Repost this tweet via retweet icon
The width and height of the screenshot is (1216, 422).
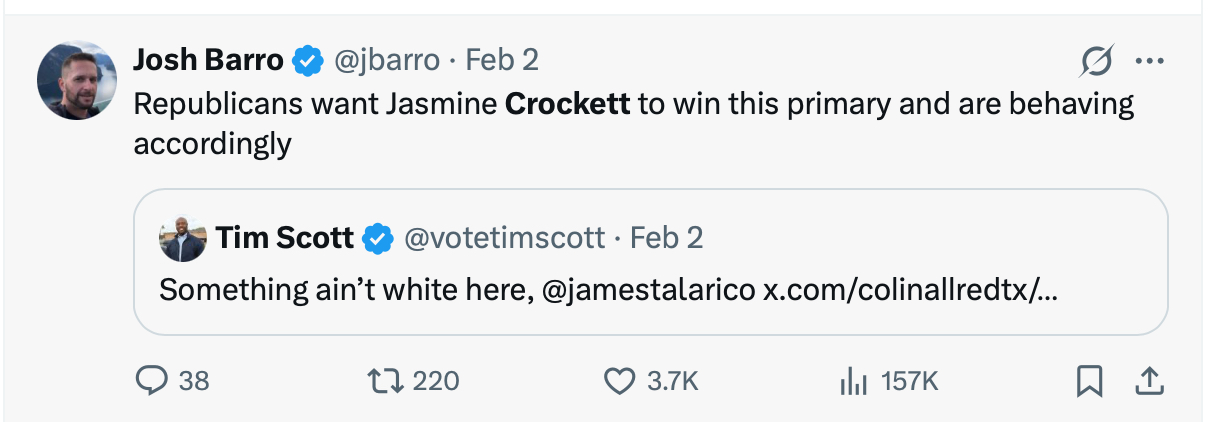click(382, 380)
